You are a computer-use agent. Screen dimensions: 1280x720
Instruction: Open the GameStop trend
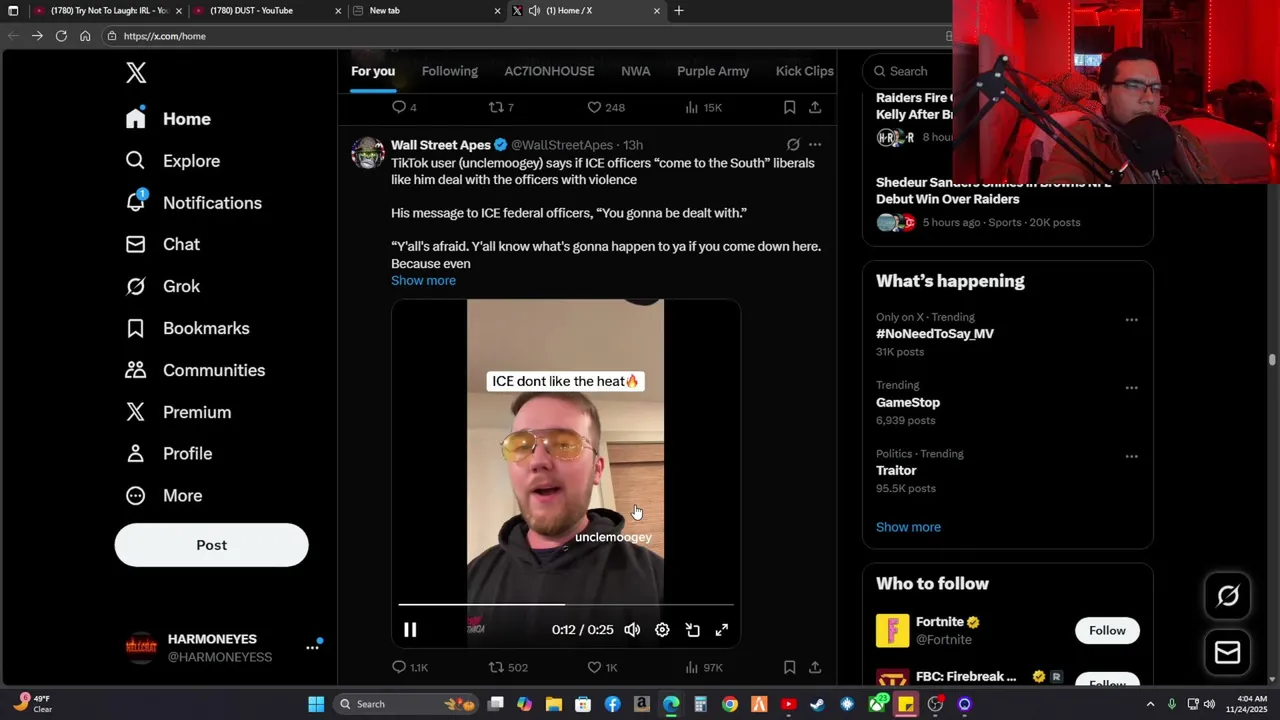(x=908, y=402)
